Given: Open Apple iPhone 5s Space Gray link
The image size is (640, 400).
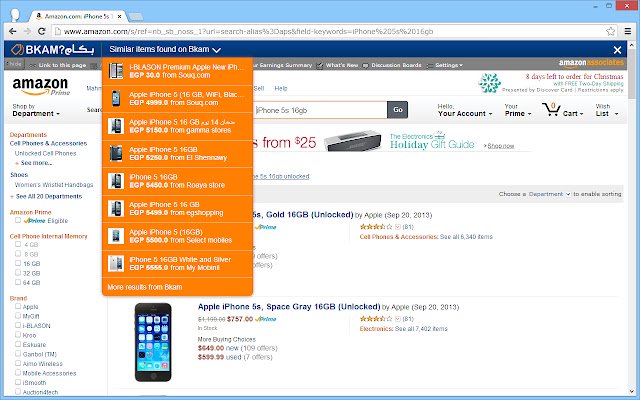Looking at the screenshot, I should tap(289, 307).
